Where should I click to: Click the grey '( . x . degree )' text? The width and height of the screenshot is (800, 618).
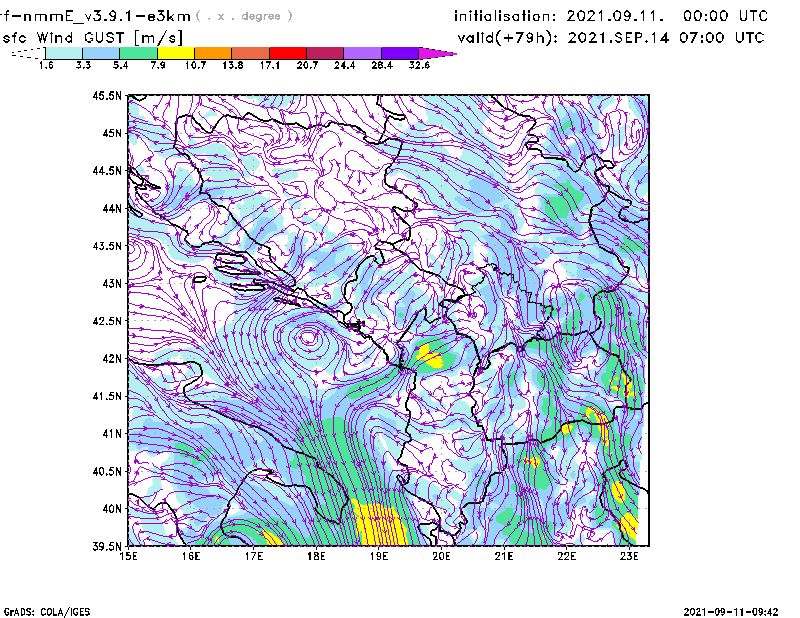coord(244,16)
